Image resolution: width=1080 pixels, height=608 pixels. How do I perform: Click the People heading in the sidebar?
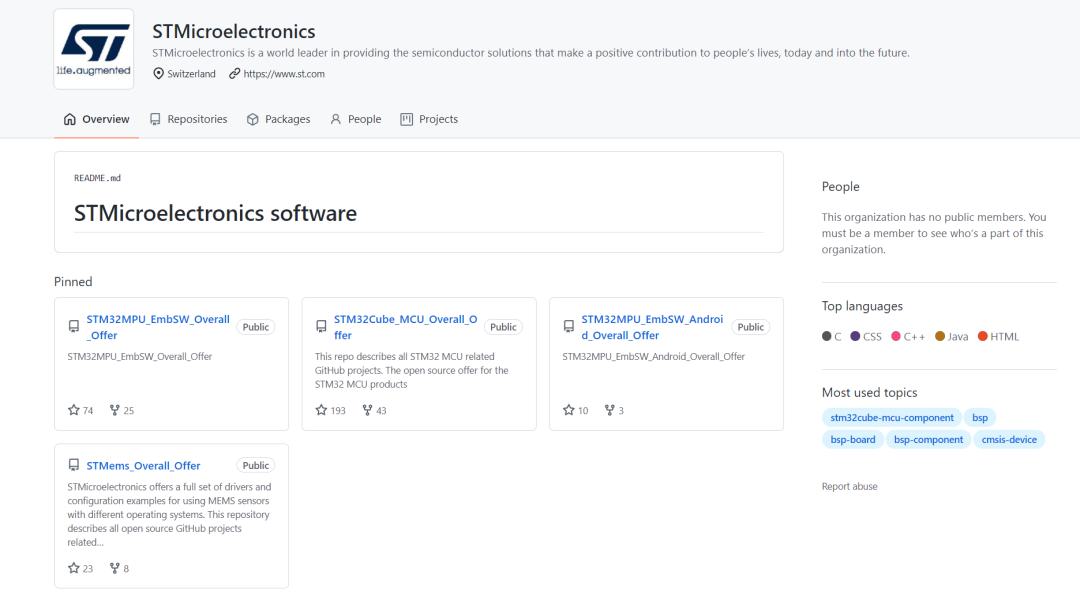click(x=840, y=187)
